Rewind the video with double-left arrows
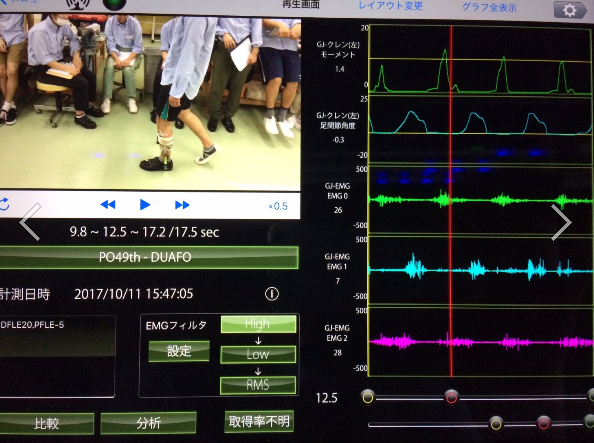This screenshot has height=443, width=594. click(x=108, y=205)
